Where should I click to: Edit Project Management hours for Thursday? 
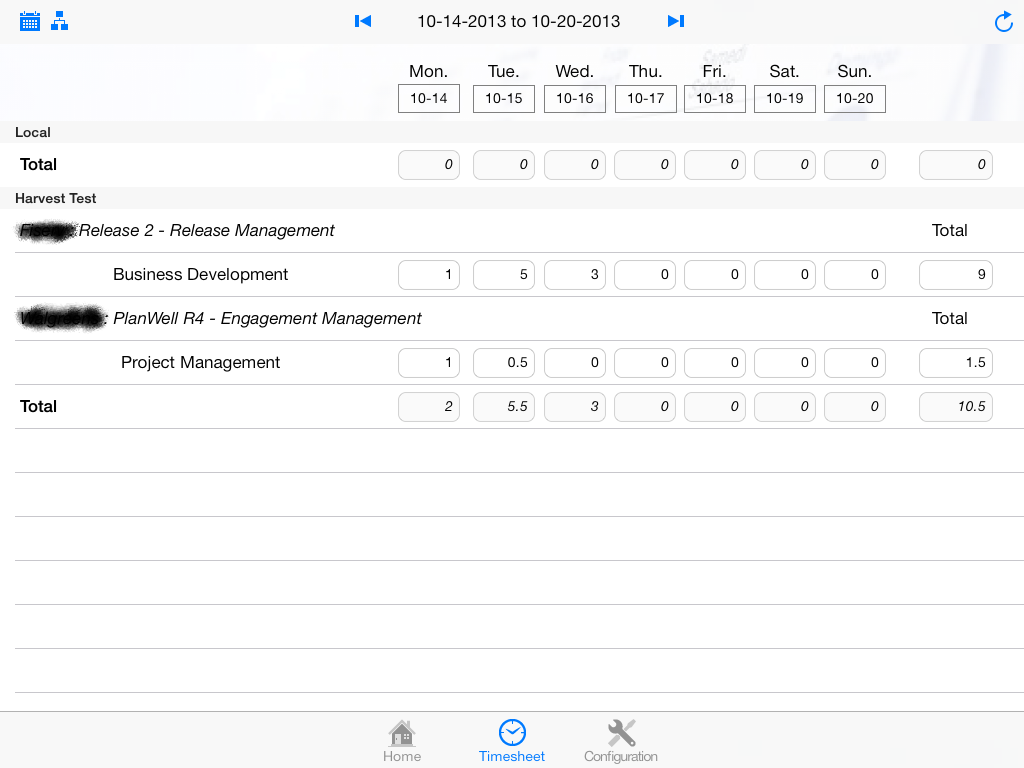pos(645,363)
